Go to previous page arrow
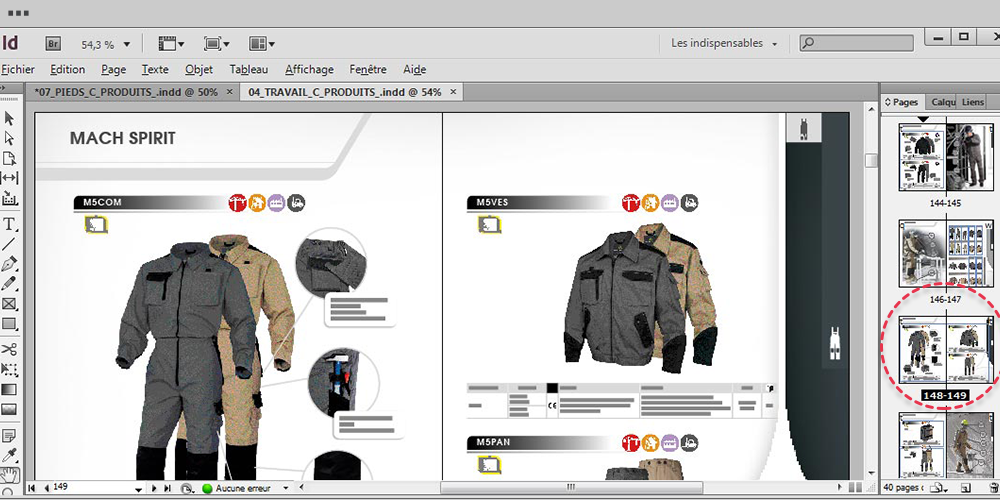Screen dimensions: 1000x500 47,488
